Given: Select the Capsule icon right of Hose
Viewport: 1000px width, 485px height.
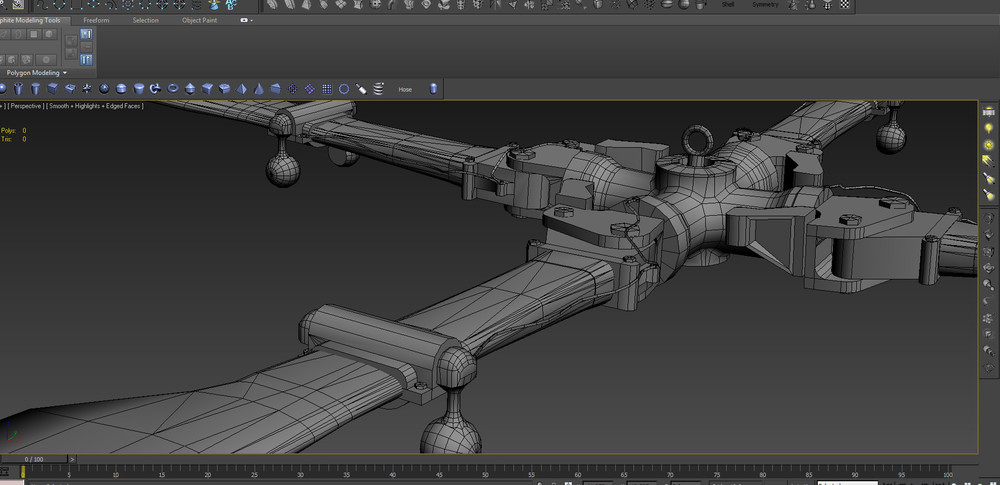Looking at the screenshot, I should click(433, 89).
